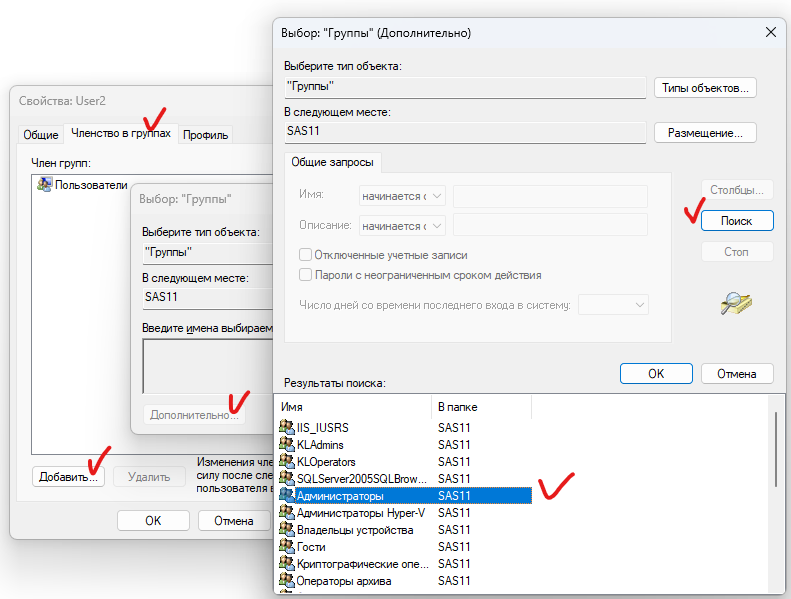The image size is (791, 599).
Task: Open the Имя 'начинается с' dropdown
Action: point(401,196)
